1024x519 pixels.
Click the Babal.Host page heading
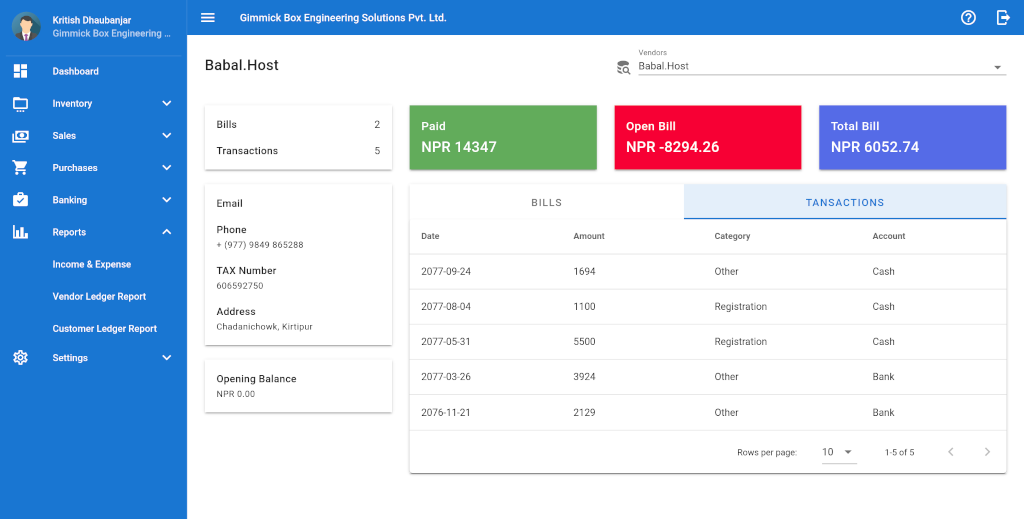(242, 65)
